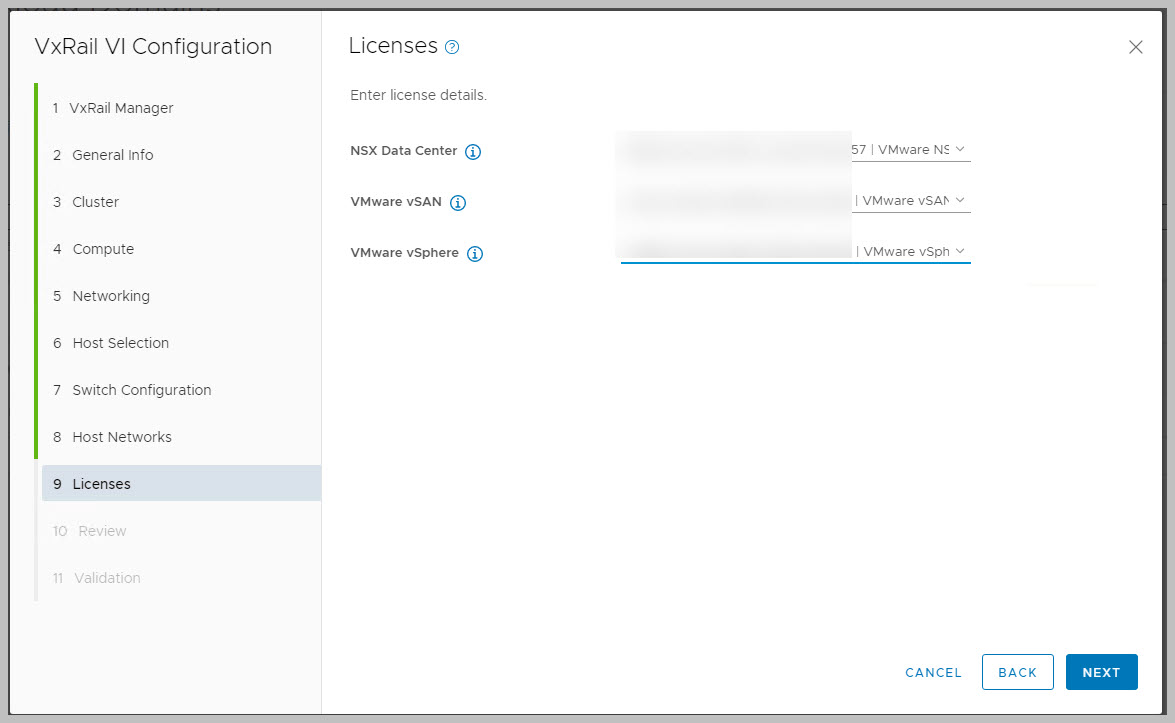The image size is (1175, 723).
Task: Open the Compute step
Action: 102,249
